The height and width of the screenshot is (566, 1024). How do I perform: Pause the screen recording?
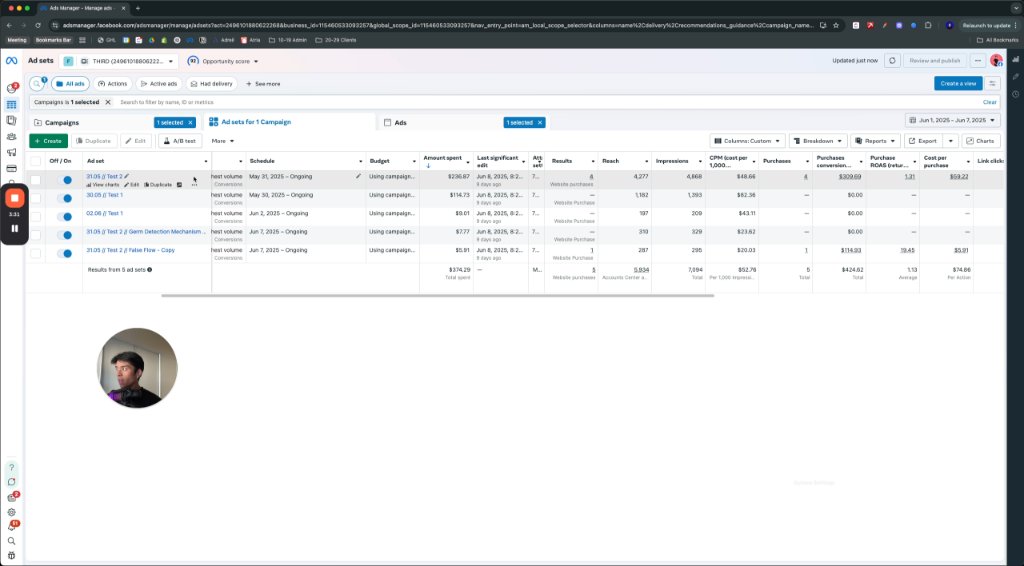pyautogui.click(x=14, y=228)
